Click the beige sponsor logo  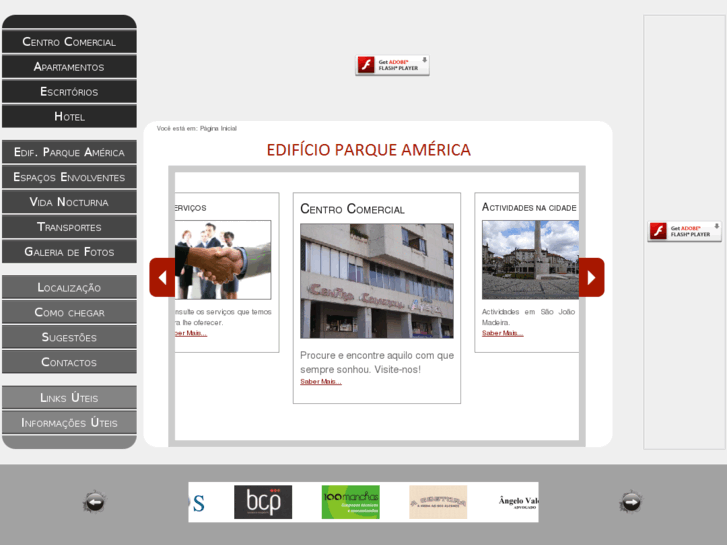point(438,502)
